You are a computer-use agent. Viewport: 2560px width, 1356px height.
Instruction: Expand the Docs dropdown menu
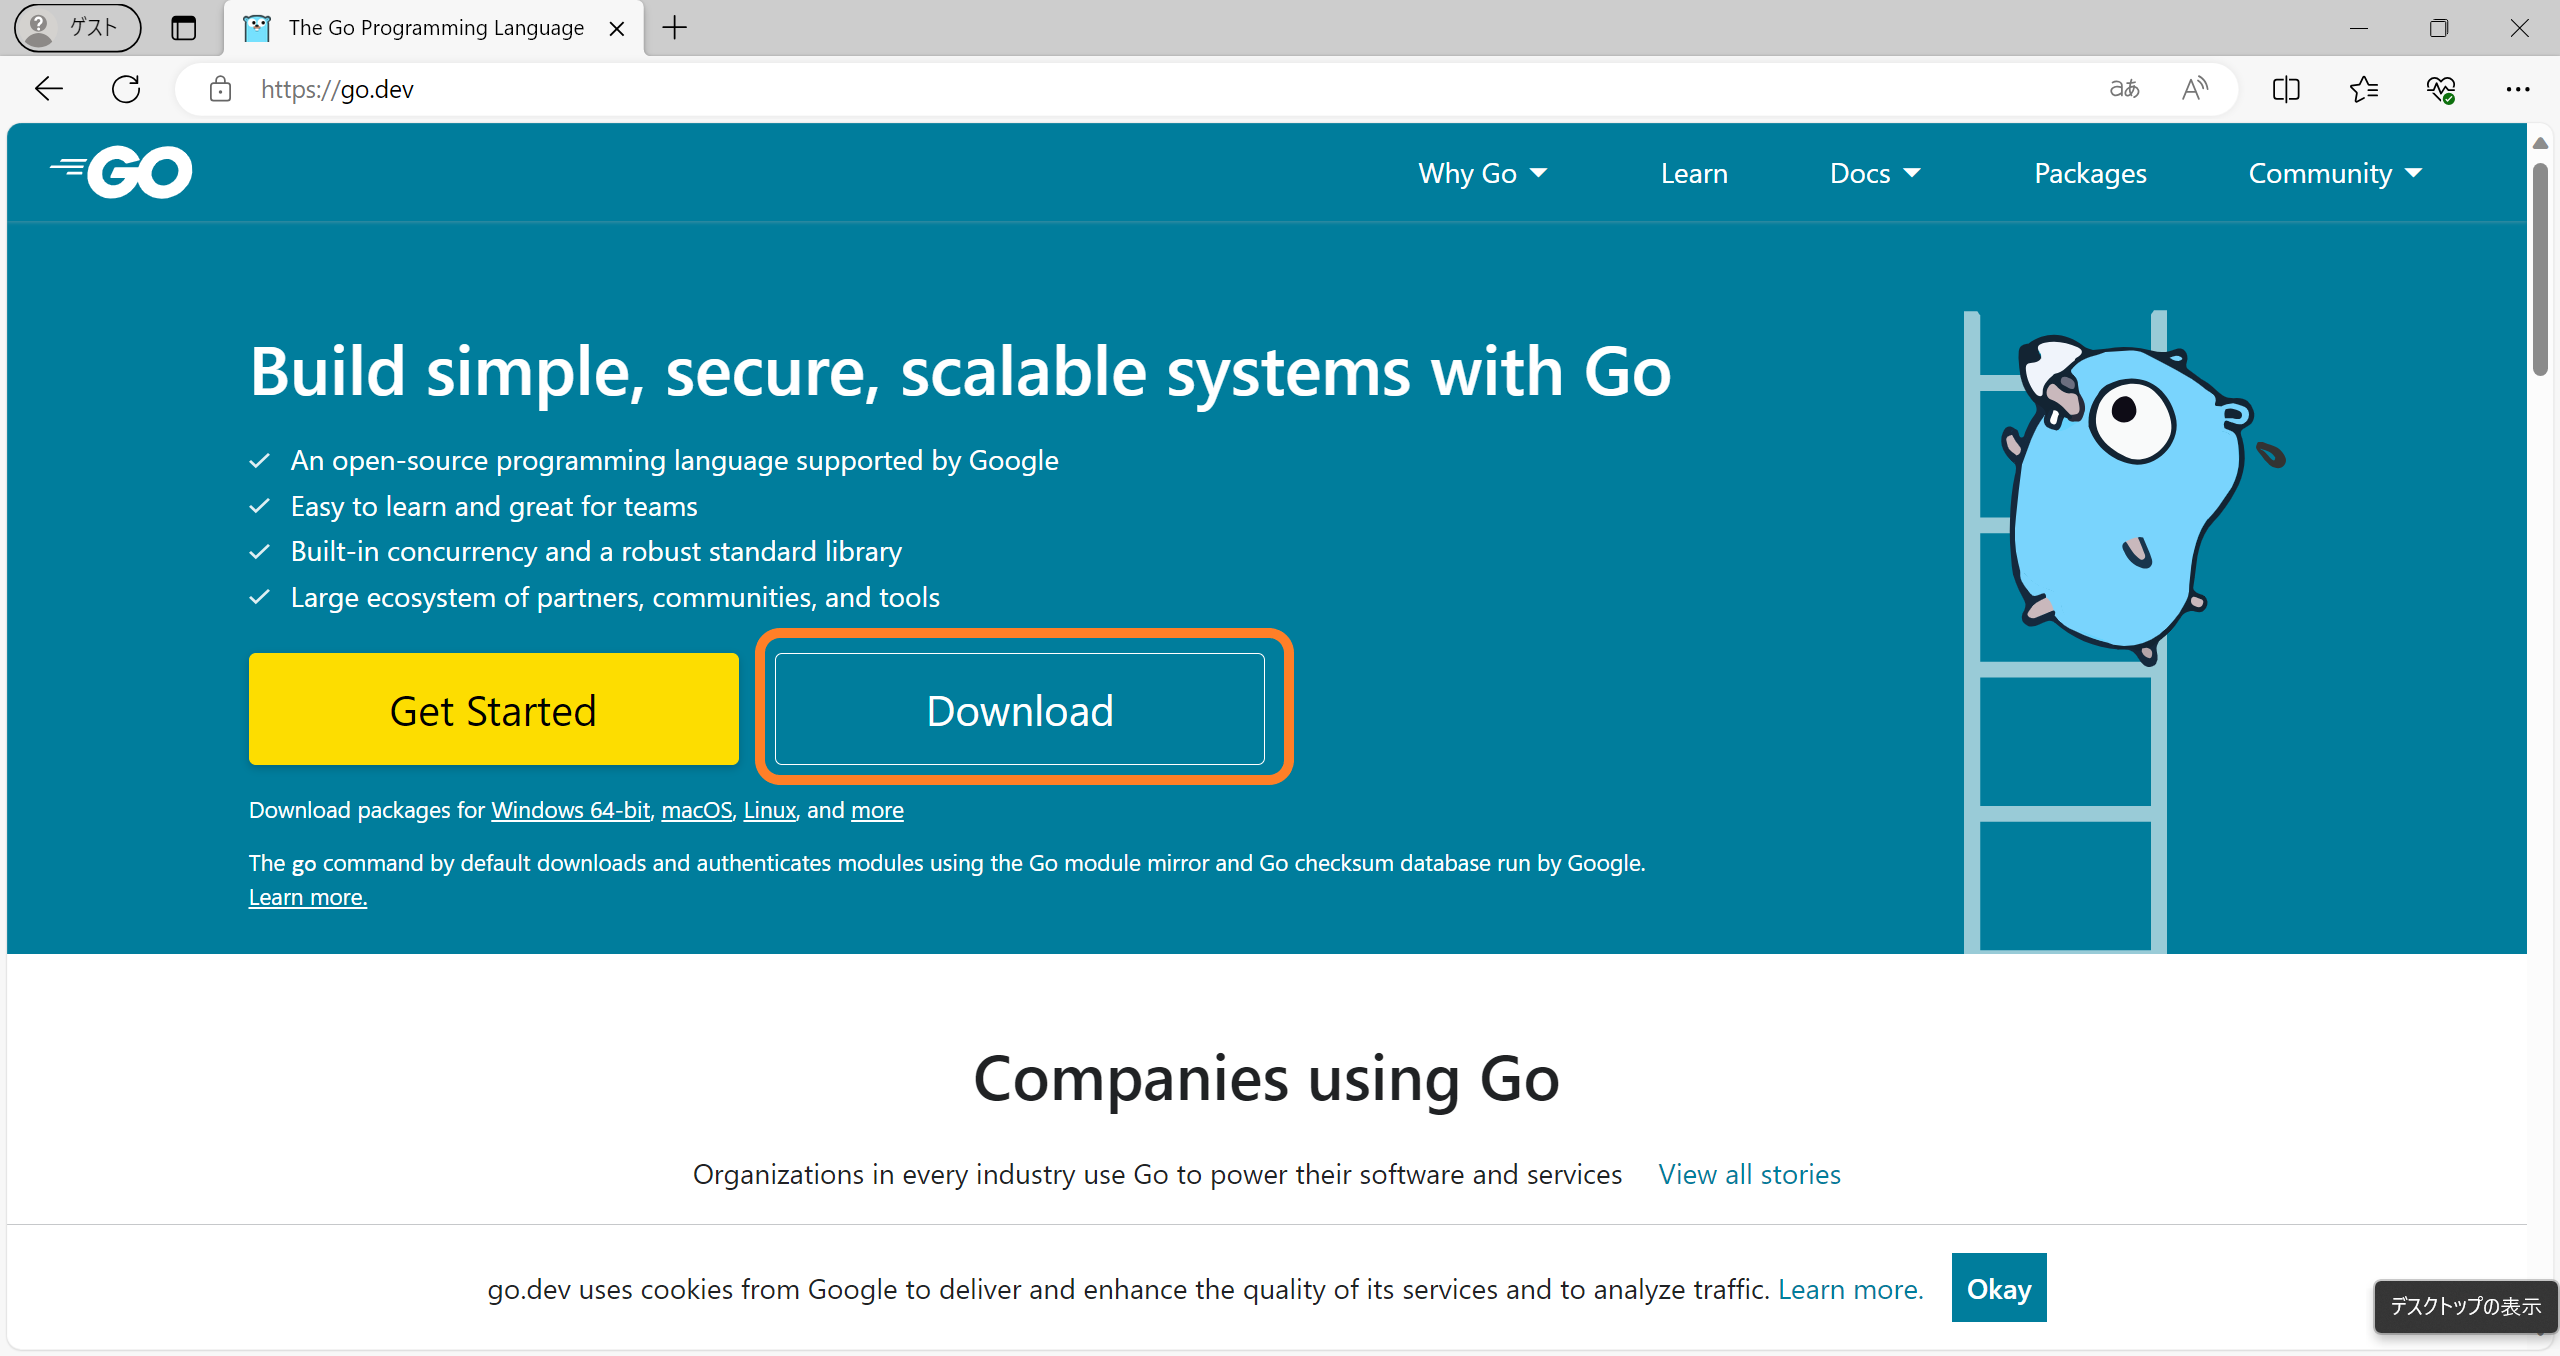pyautogui.click(x=1875, y=173)
